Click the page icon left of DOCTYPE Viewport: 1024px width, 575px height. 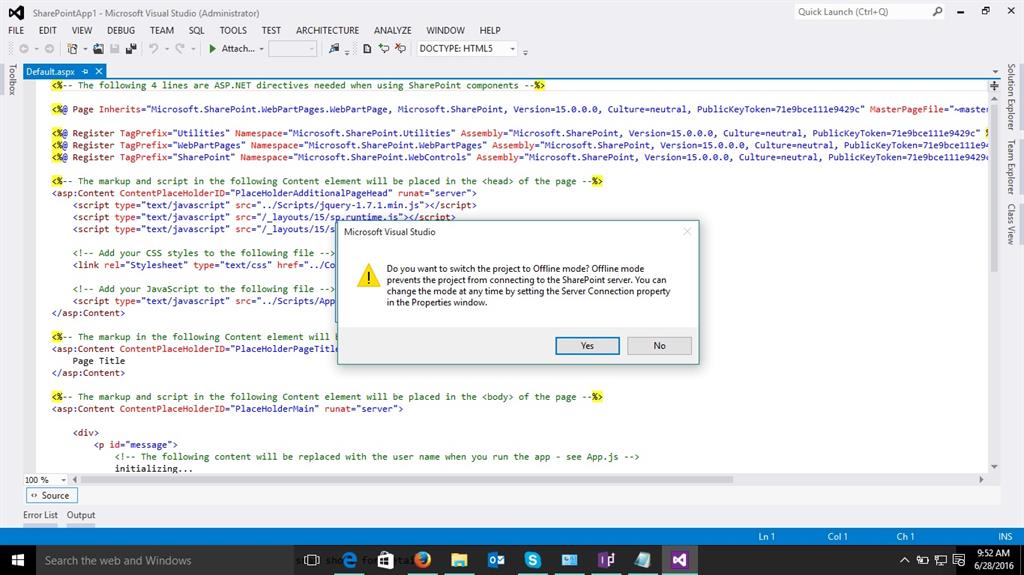click(367, 48)
